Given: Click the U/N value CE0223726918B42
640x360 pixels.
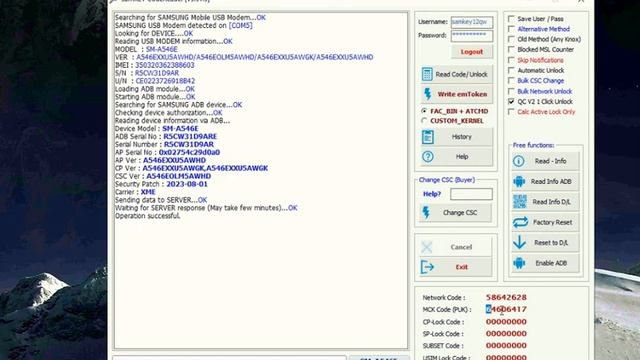Looking at the screenshot, I should [x=165, y=81].
